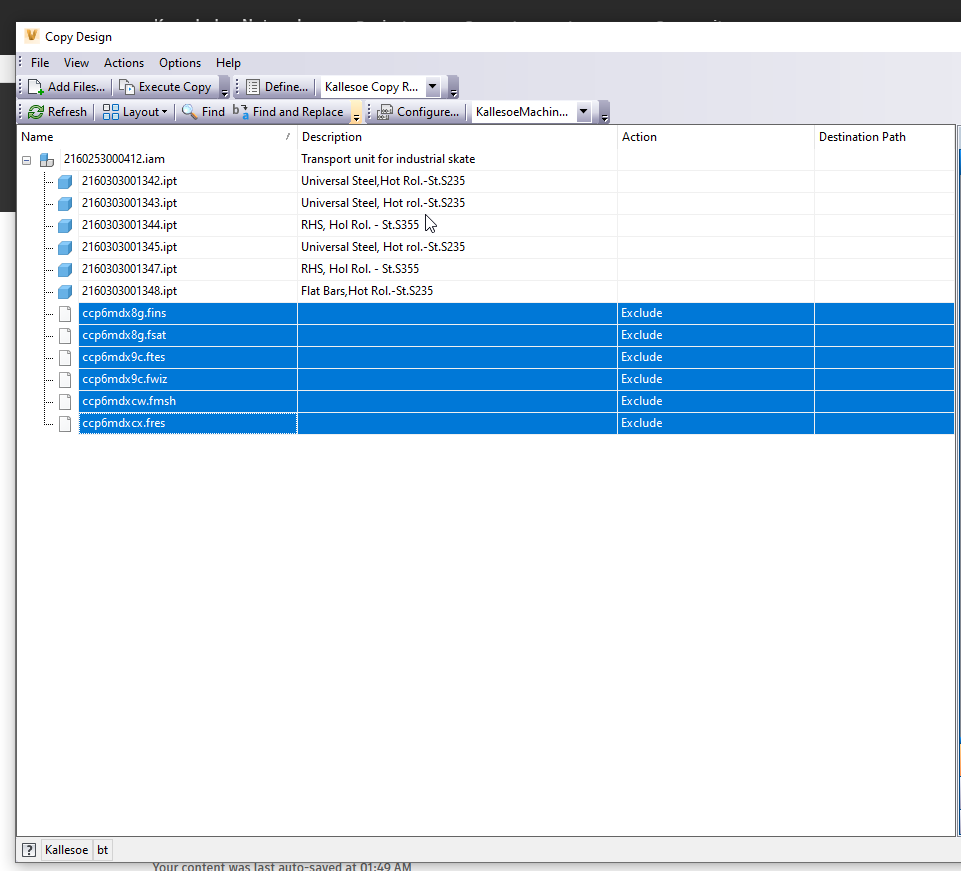Click the Find magnifier icon
Image resolution: width=961 pixels, height=871 pixels.
tap(186, 111)
